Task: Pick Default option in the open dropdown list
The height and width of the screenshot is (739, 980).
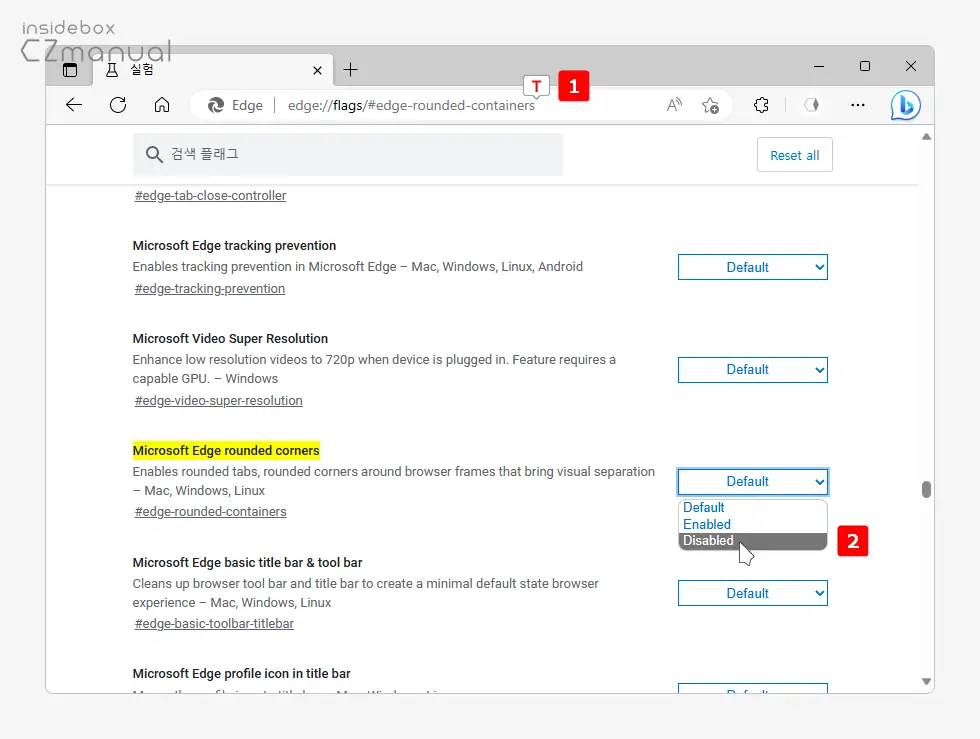Action: (x=703, y=508)
